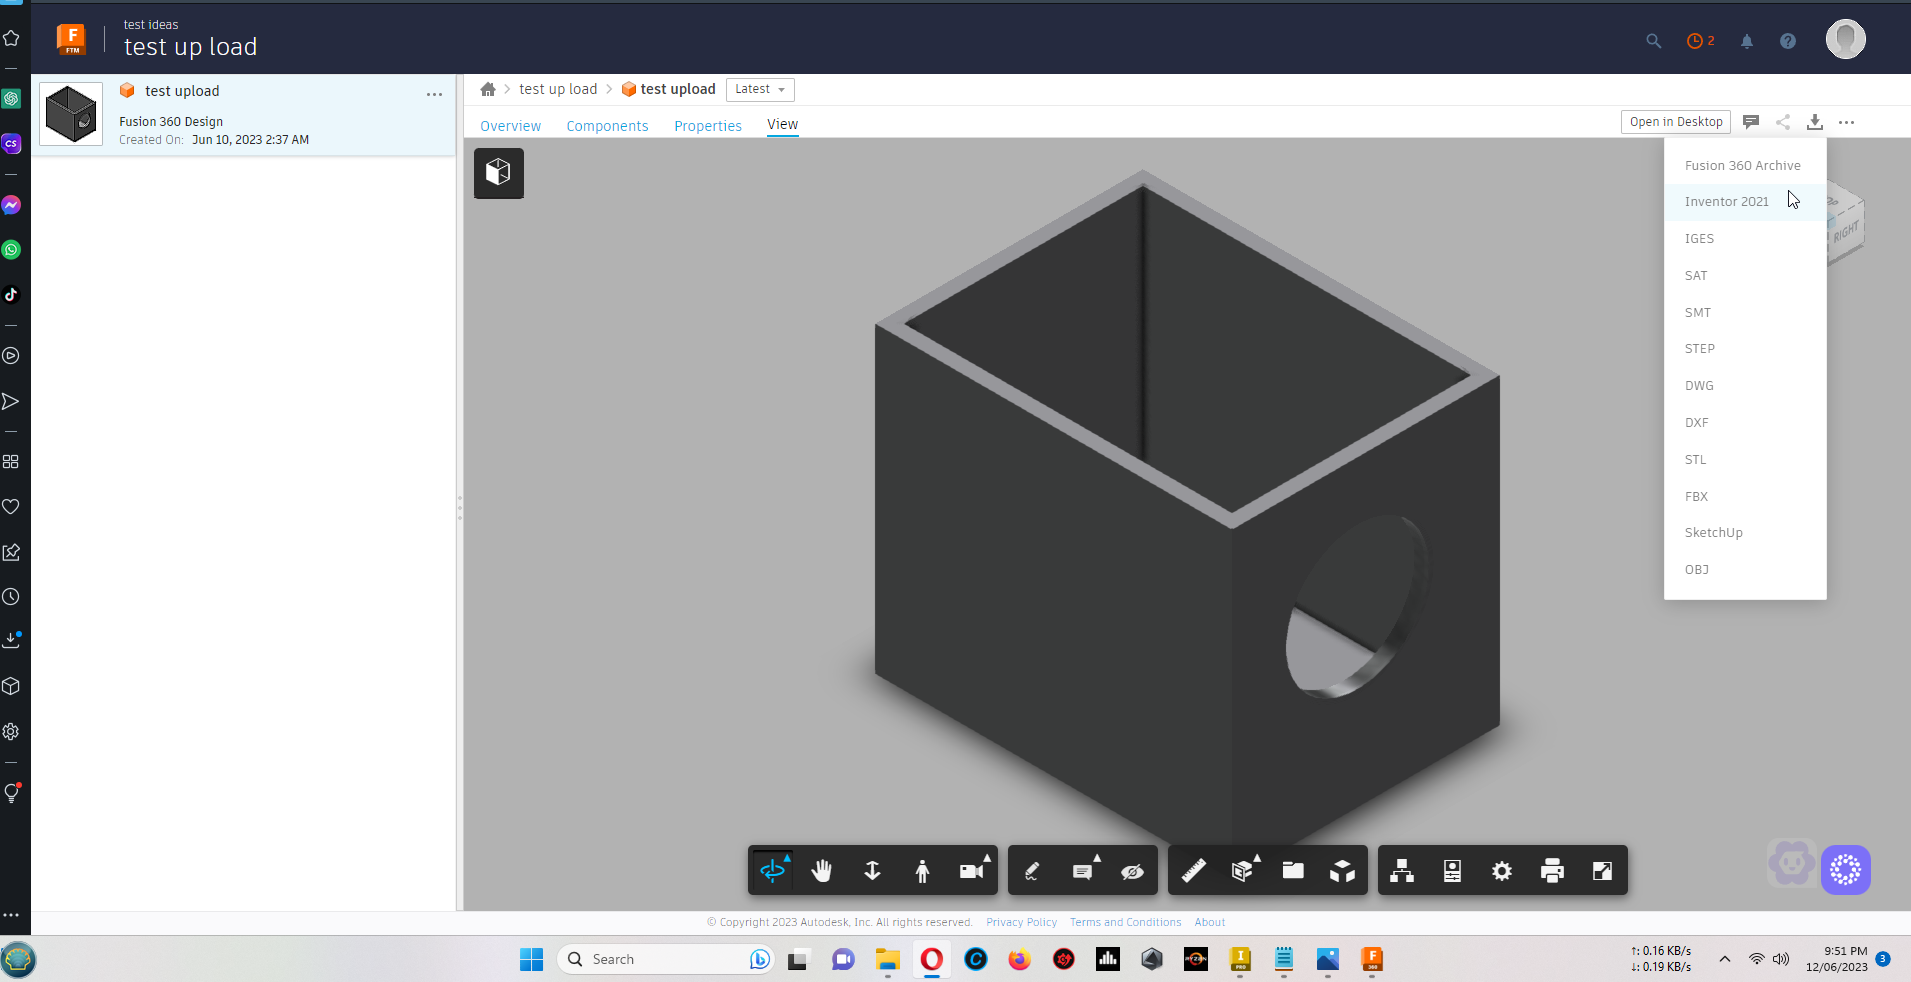Open the model browser tree icon
This screenshot has width=1911, height=982.
pos(1402,870)
